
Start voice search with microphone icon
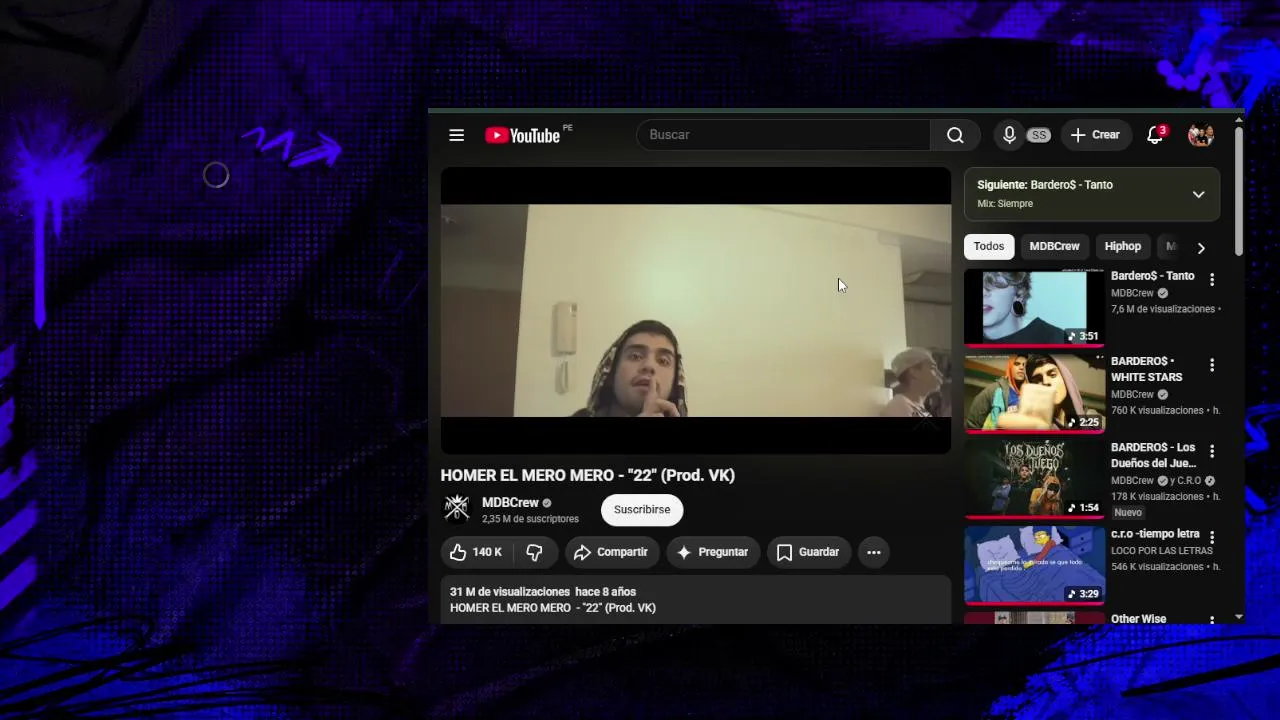1009,135
